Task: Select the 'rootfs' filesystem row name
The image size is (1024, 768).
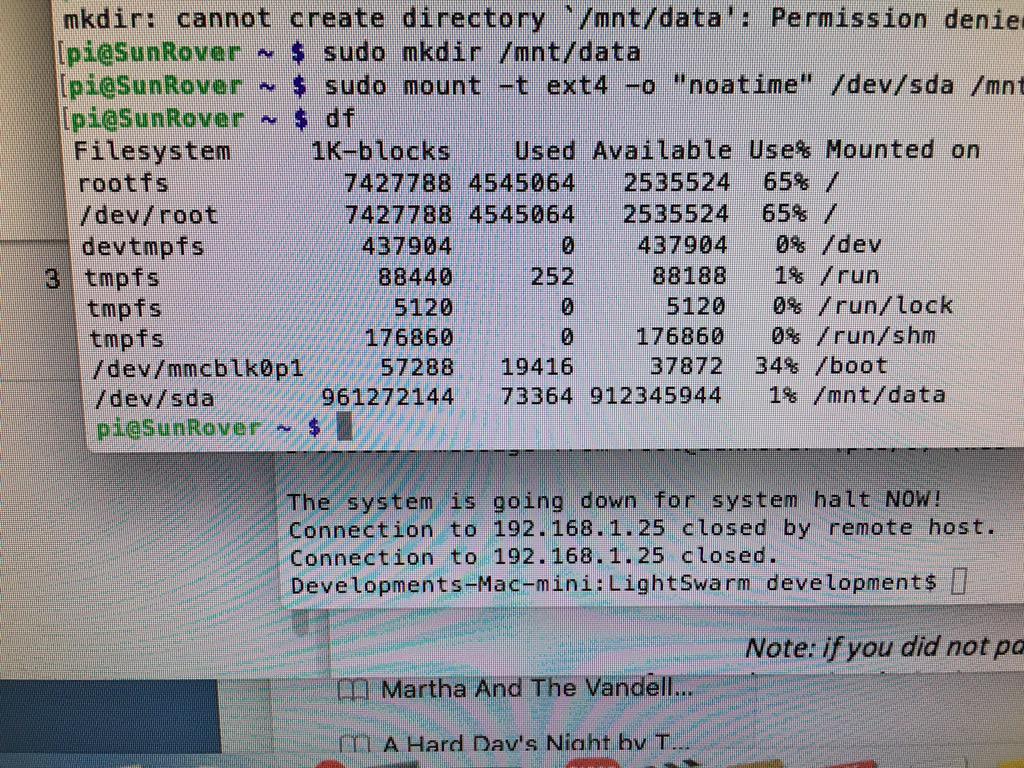Action: point(123,183)
